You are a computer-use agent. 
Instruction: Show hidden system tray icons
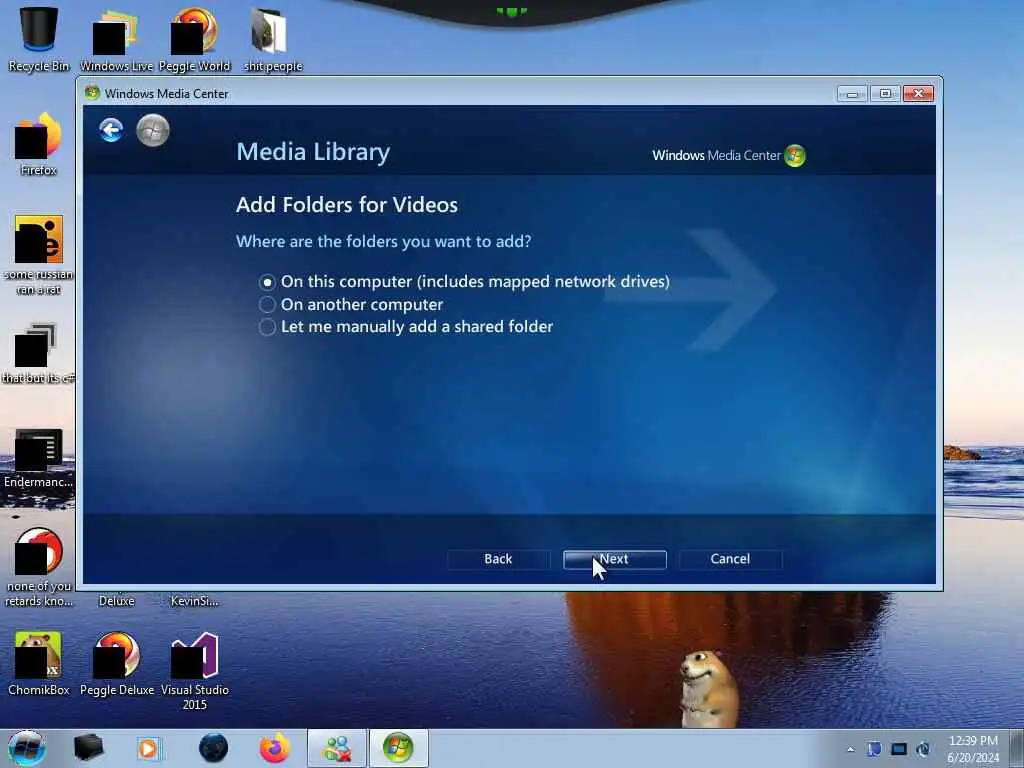(850, 749)
